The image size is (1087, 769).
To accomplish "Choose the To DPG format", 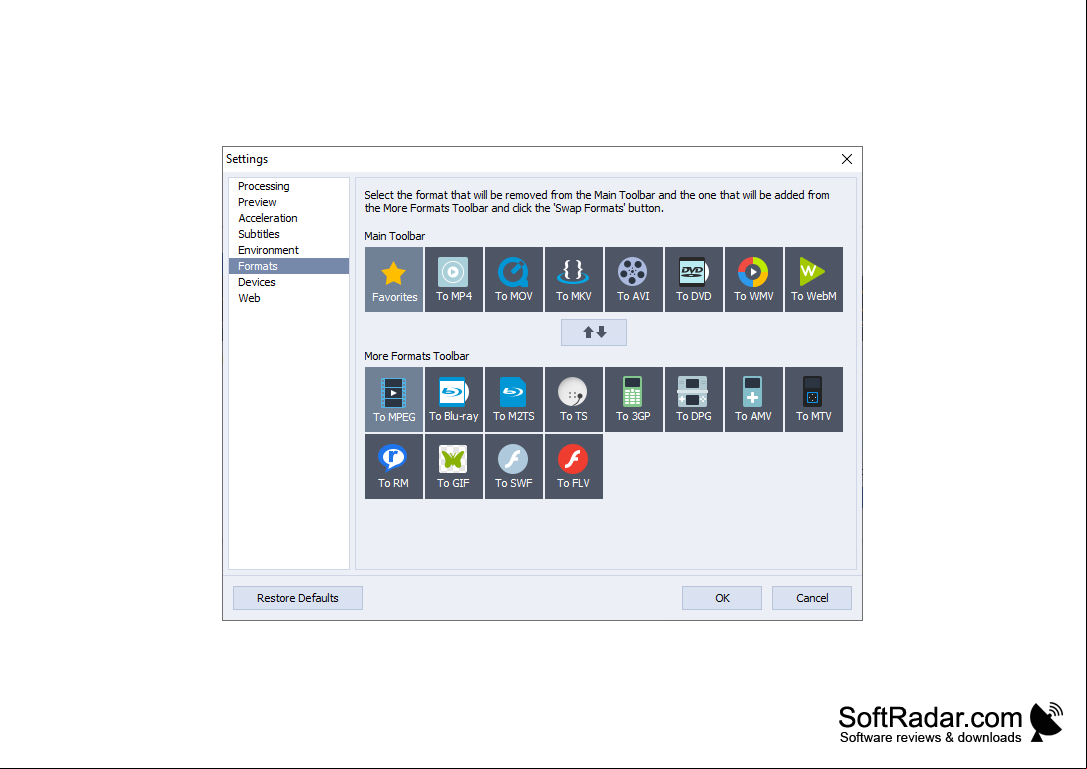I will pos(694,399).
